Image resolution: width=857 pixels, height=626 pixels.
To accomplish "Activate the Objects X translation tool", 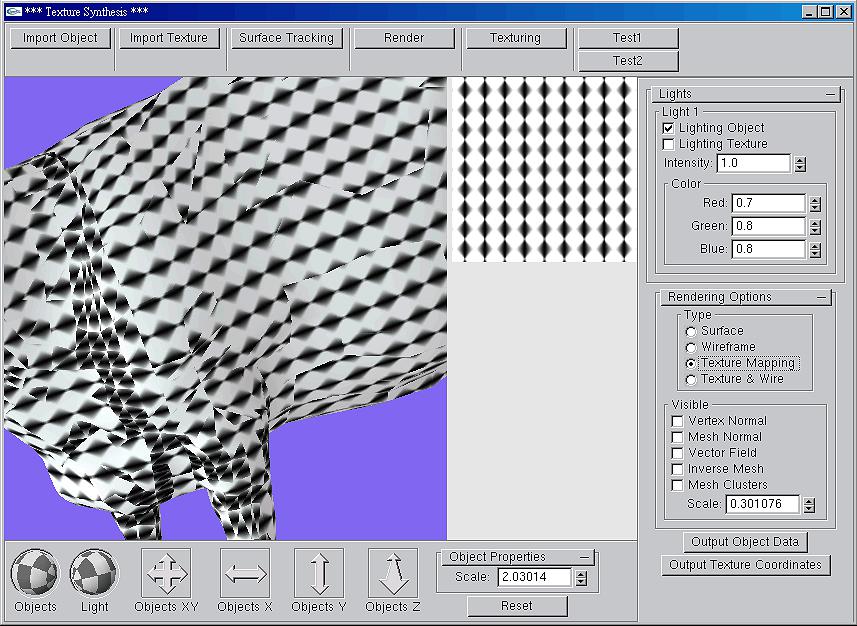I will (243, 575).
